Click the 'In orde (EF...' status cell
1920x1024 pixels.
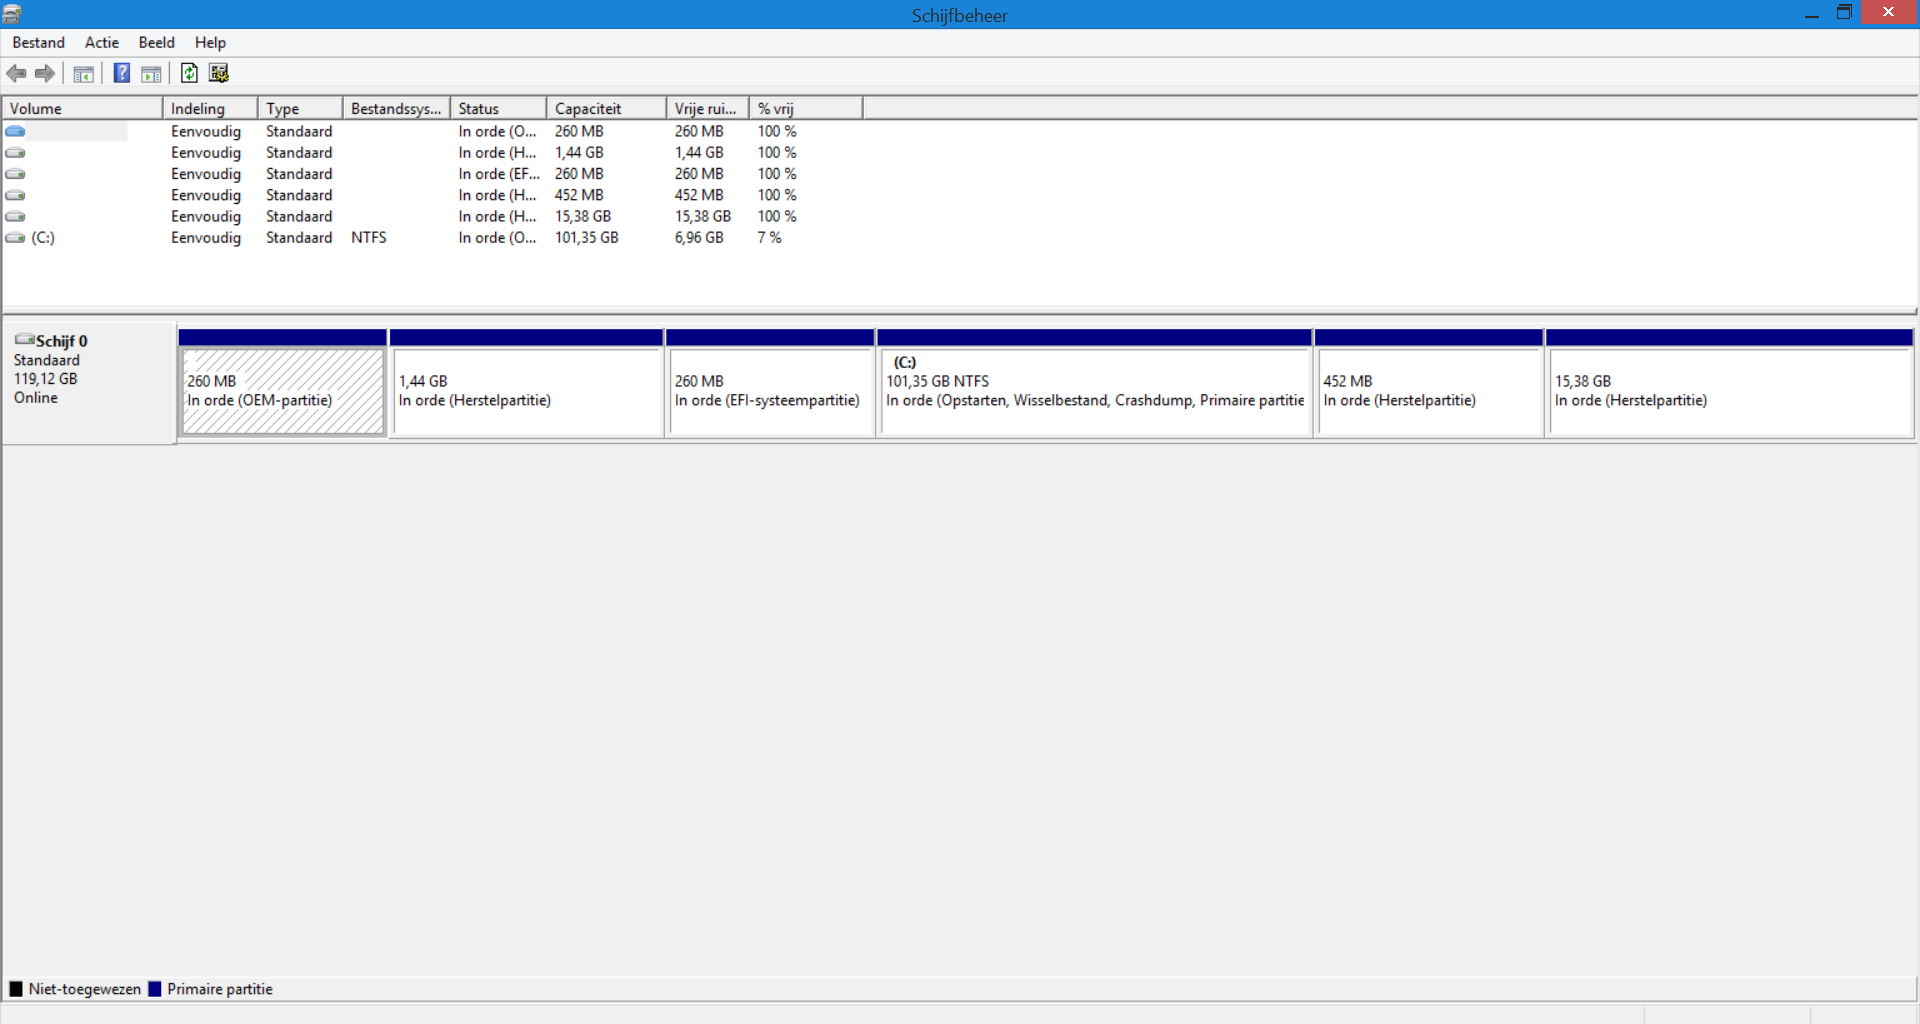pos(499,174)
